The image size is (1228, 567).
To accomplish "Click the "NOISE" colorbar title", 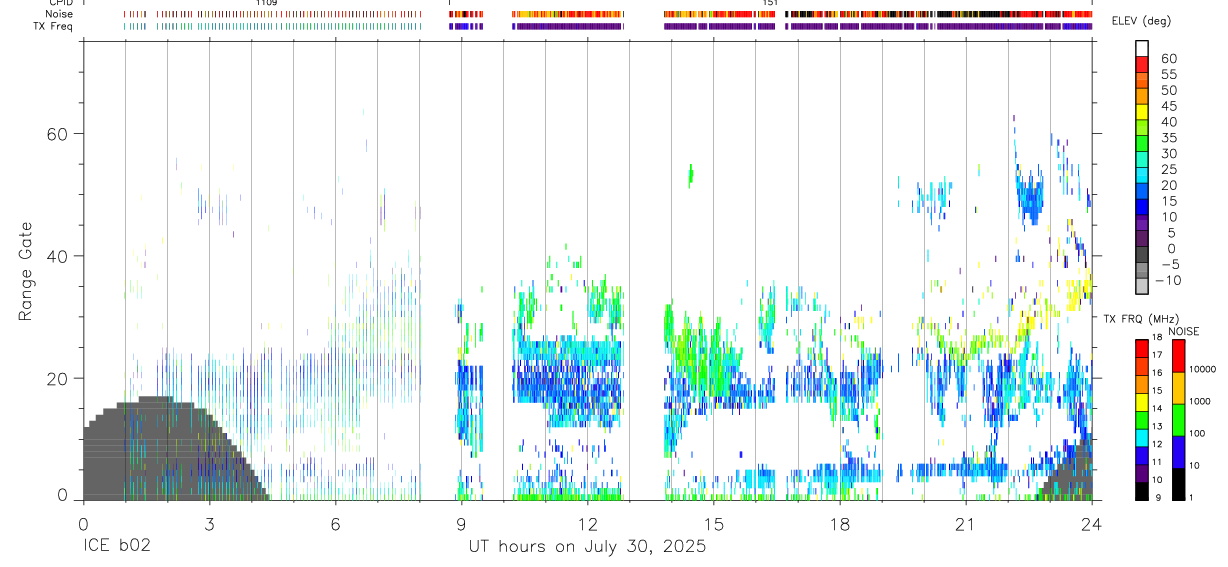I will pos(1183,332).
